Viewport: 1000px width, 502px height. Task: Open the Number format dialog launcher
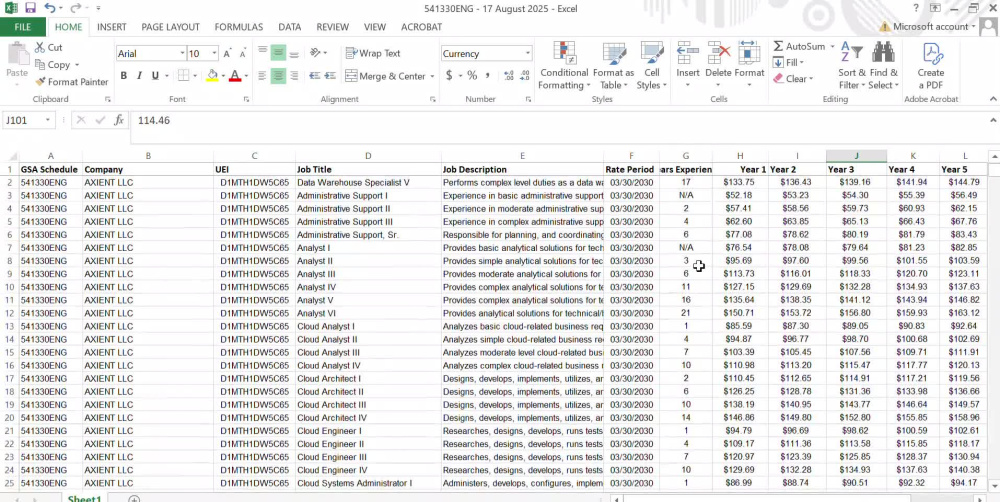[528, 100]
